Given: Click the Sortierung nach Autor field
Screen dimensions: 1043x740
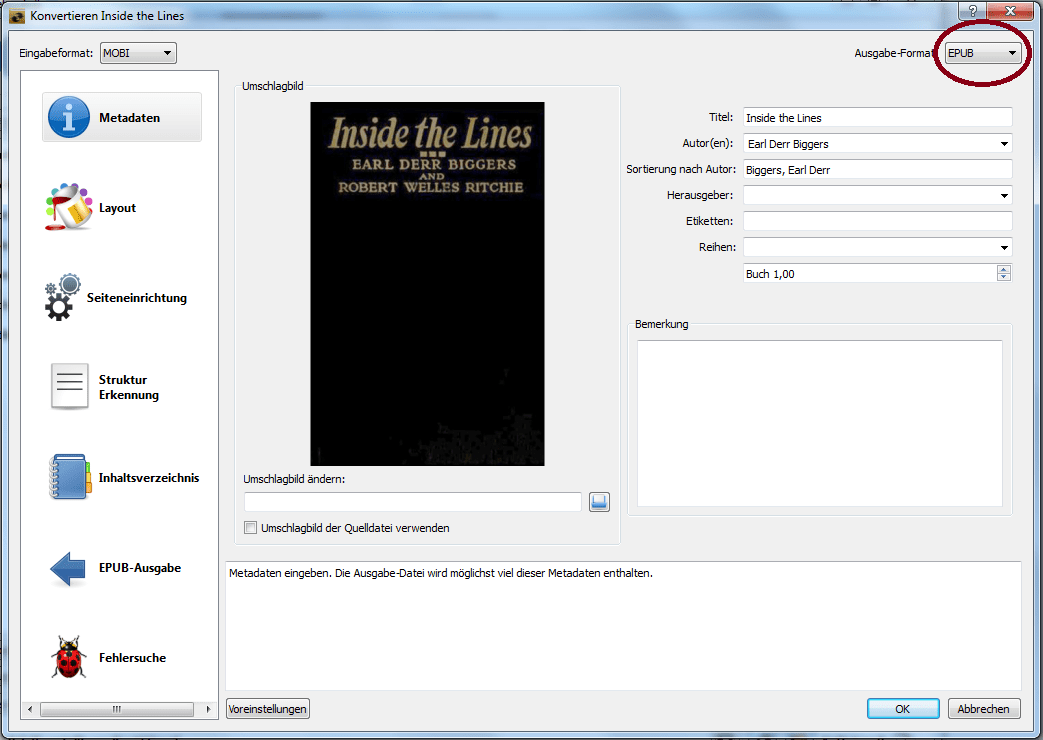Looking at the screenshot, I should pos(877,170).
